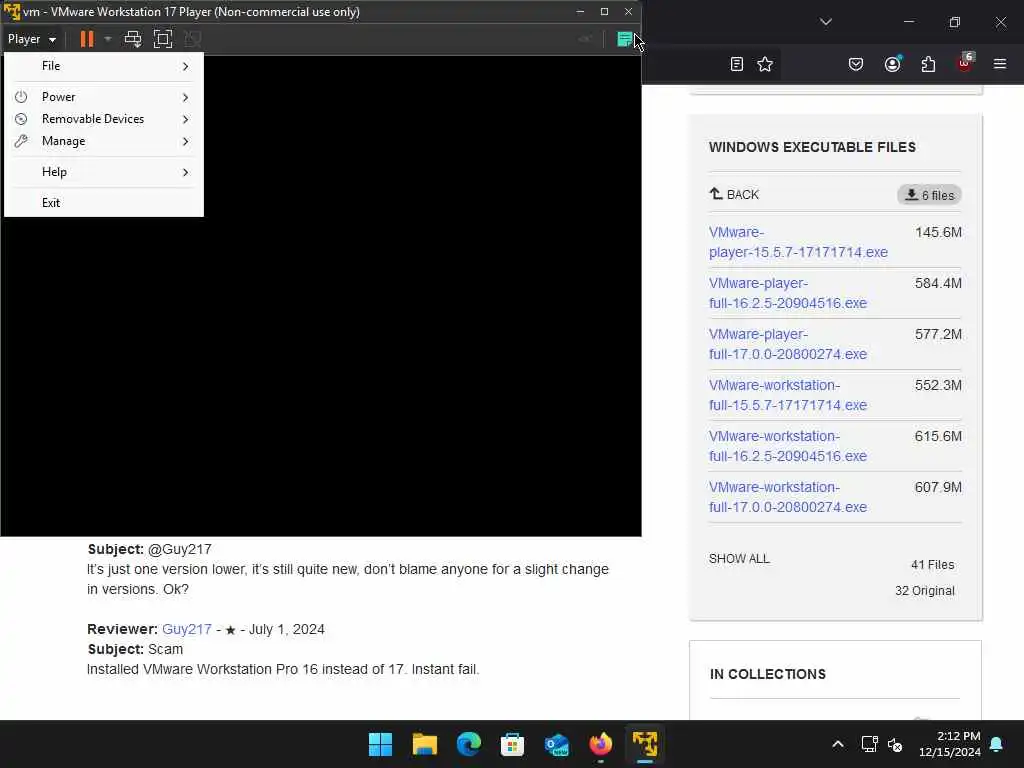Download VMware-player-full-16.2.5-20904516.exe
The height and width of the screenshot is (768, 1024).
[788, 293]
